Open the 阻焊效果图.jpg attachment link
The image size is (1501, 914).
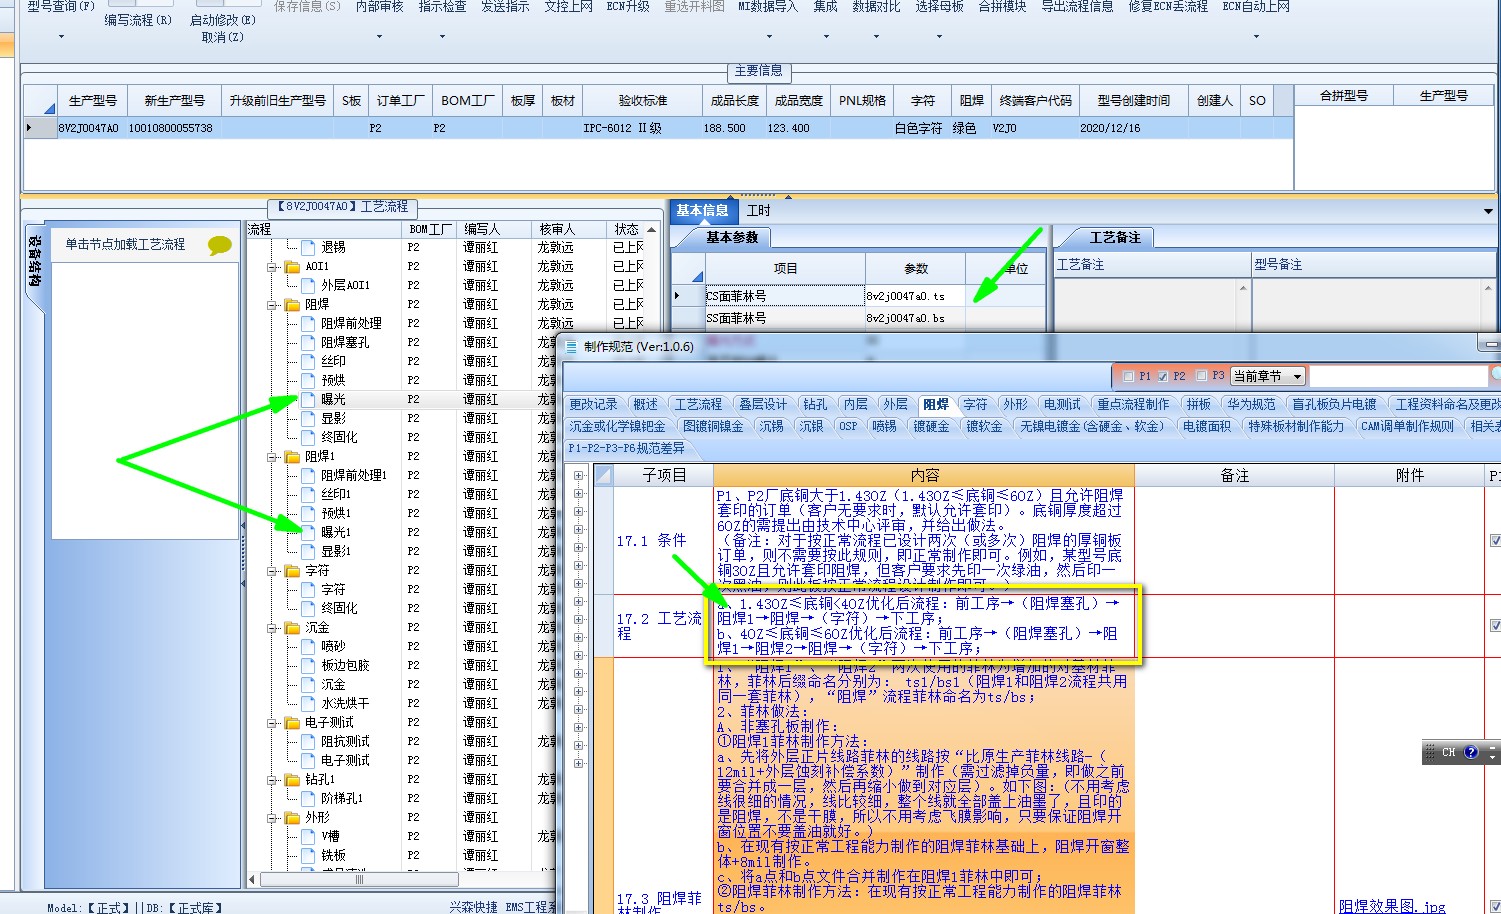(1392, 906)
